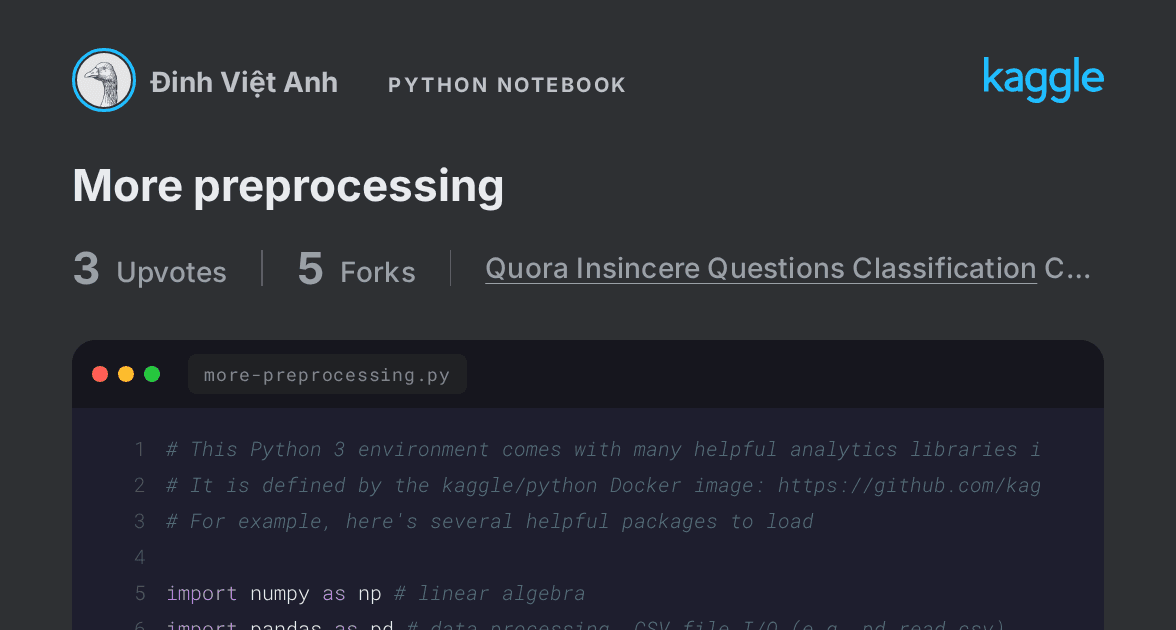Image resolution: width=1176 pixels, height=630 pixels.
Task: Click the Python 3 environment comment line
Action: pos(603,449)
